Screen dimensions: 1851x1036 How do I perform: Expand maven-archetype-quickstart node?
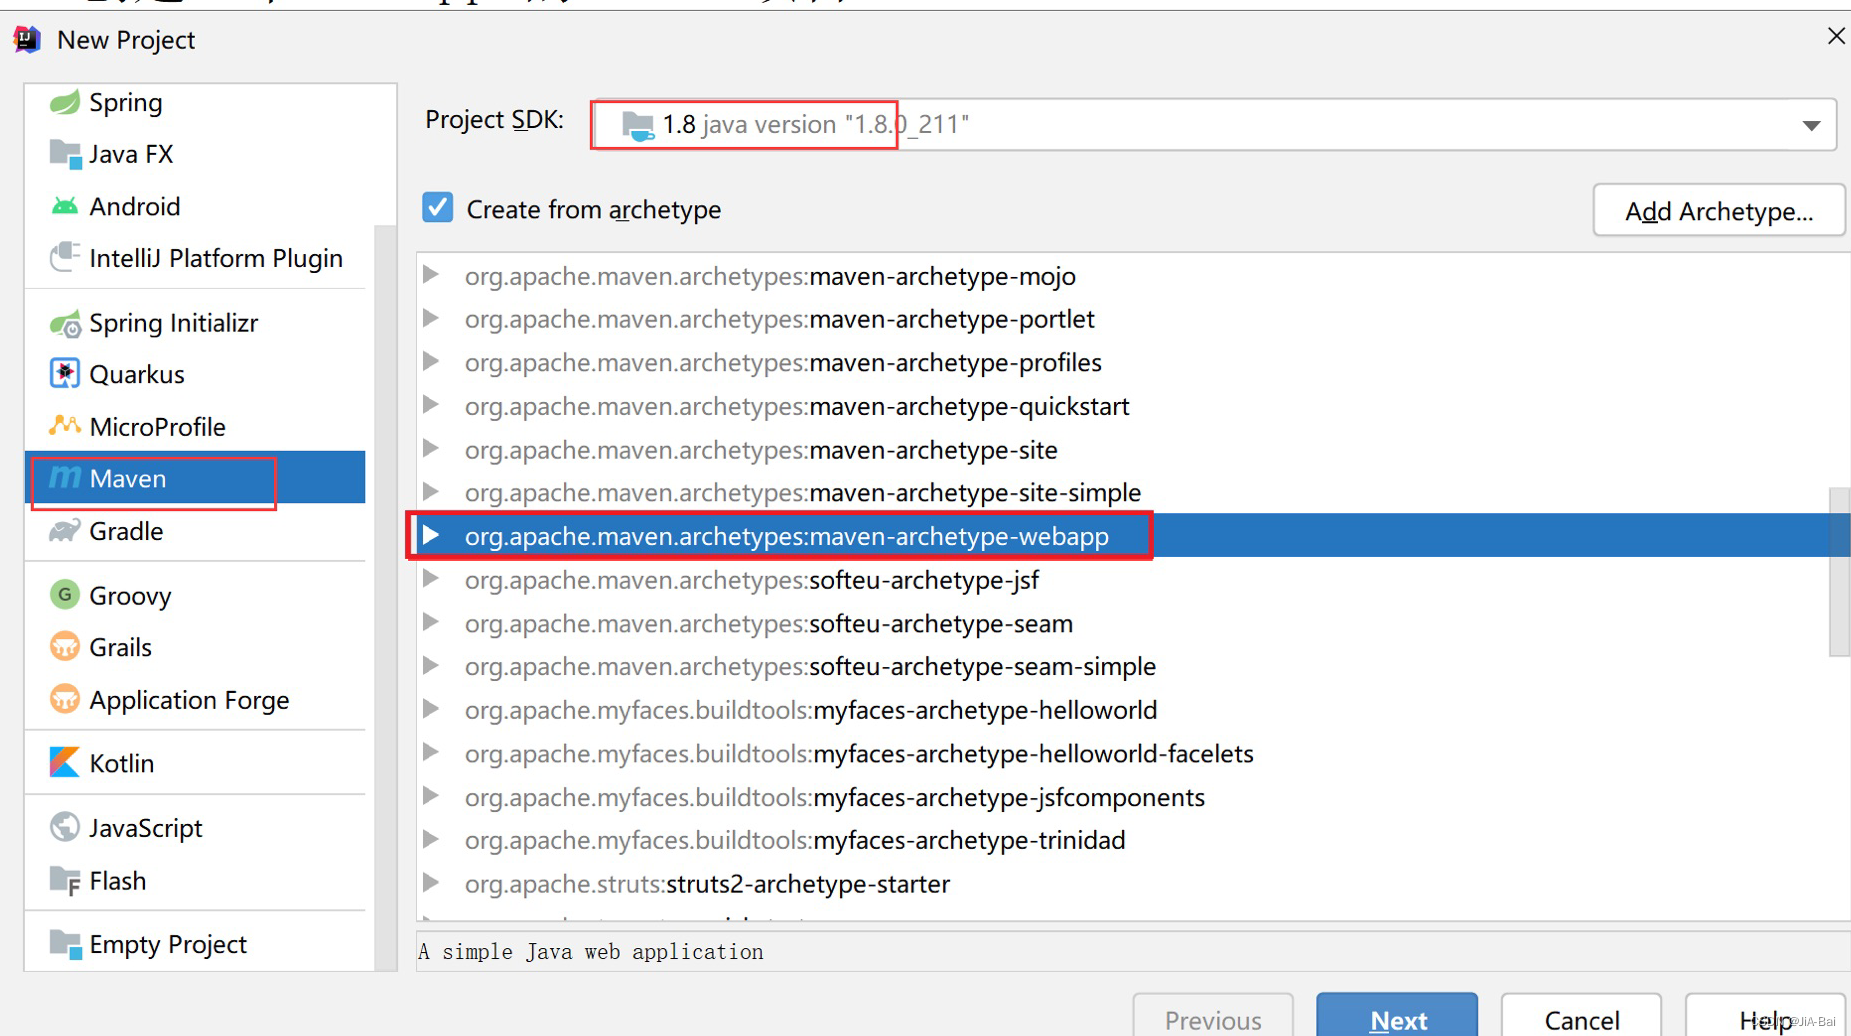tap(431, 405)
